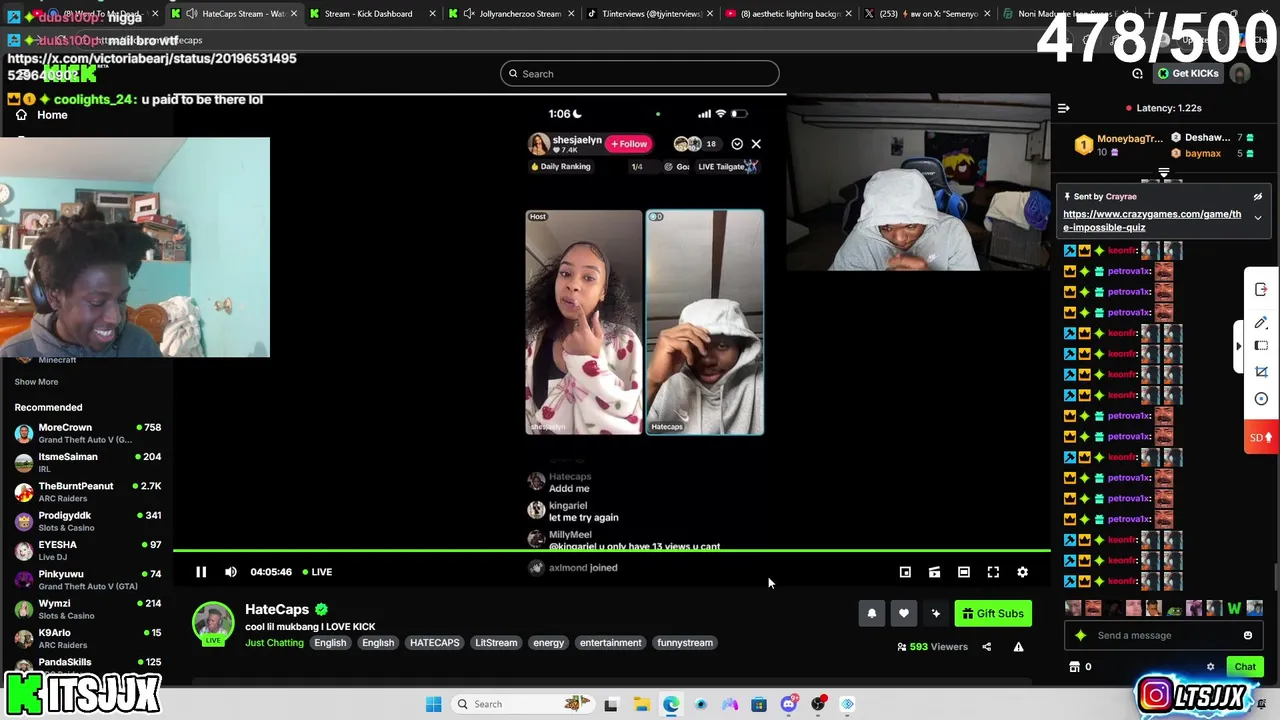The image size is (1280, 720).
Task: Open recommended channel Wymzi
Action: pyautogui.click(x=88, y=609)
